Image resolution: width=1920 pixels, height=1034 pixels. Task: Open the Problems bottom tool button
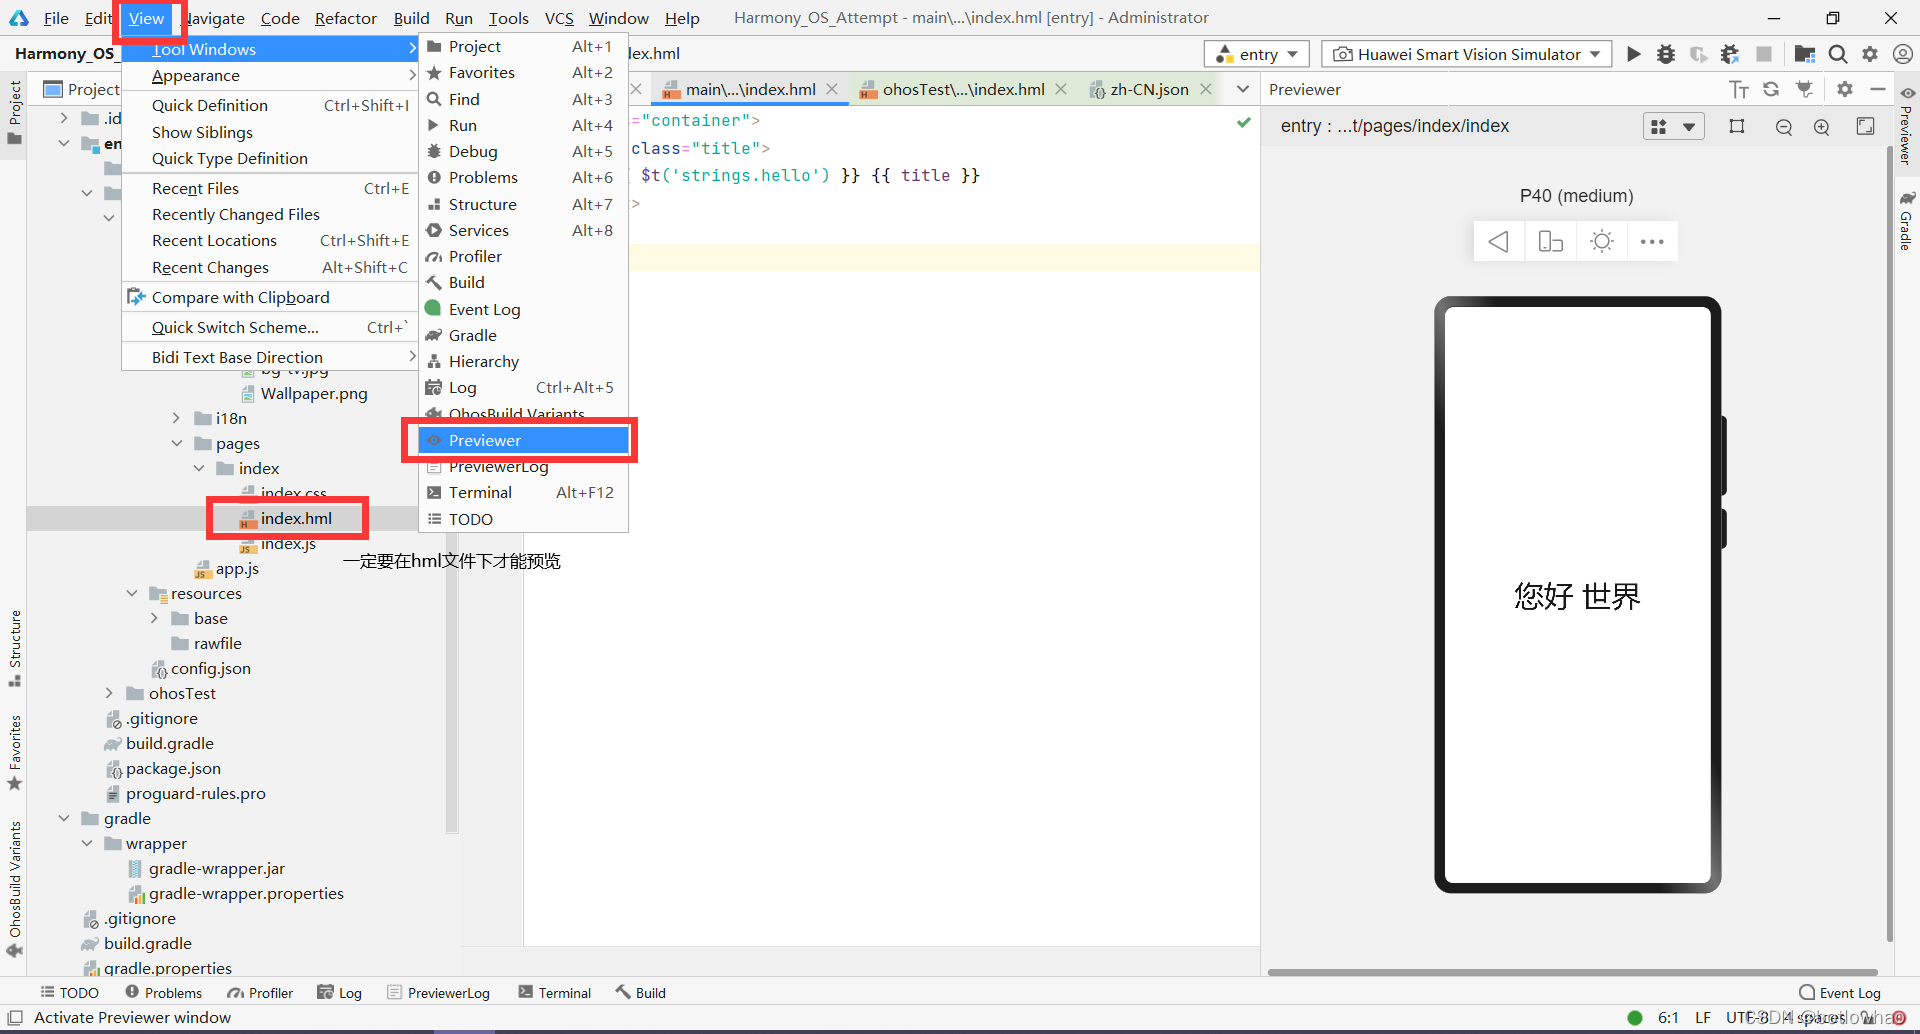click(x=164, y=993)
